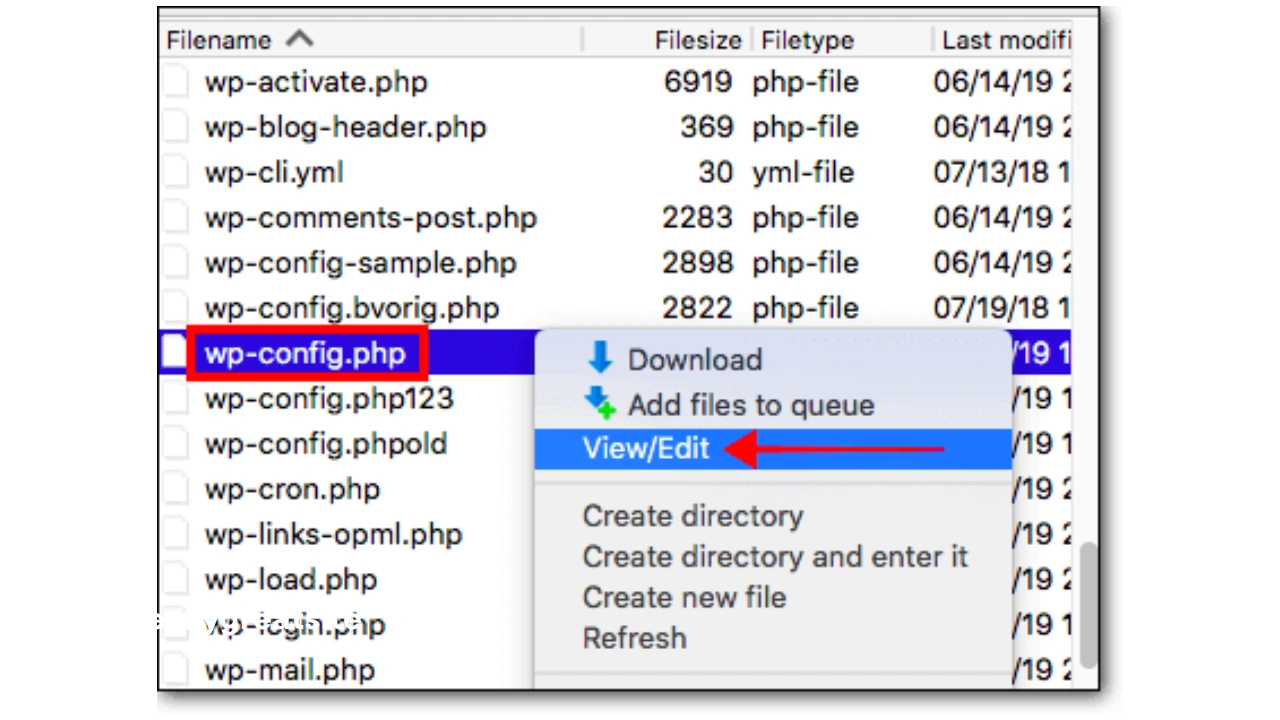The height and width of the screenshot is (720, 1280).
Task: Select the wp-activate.php file
Action: [x=316, y=82]
